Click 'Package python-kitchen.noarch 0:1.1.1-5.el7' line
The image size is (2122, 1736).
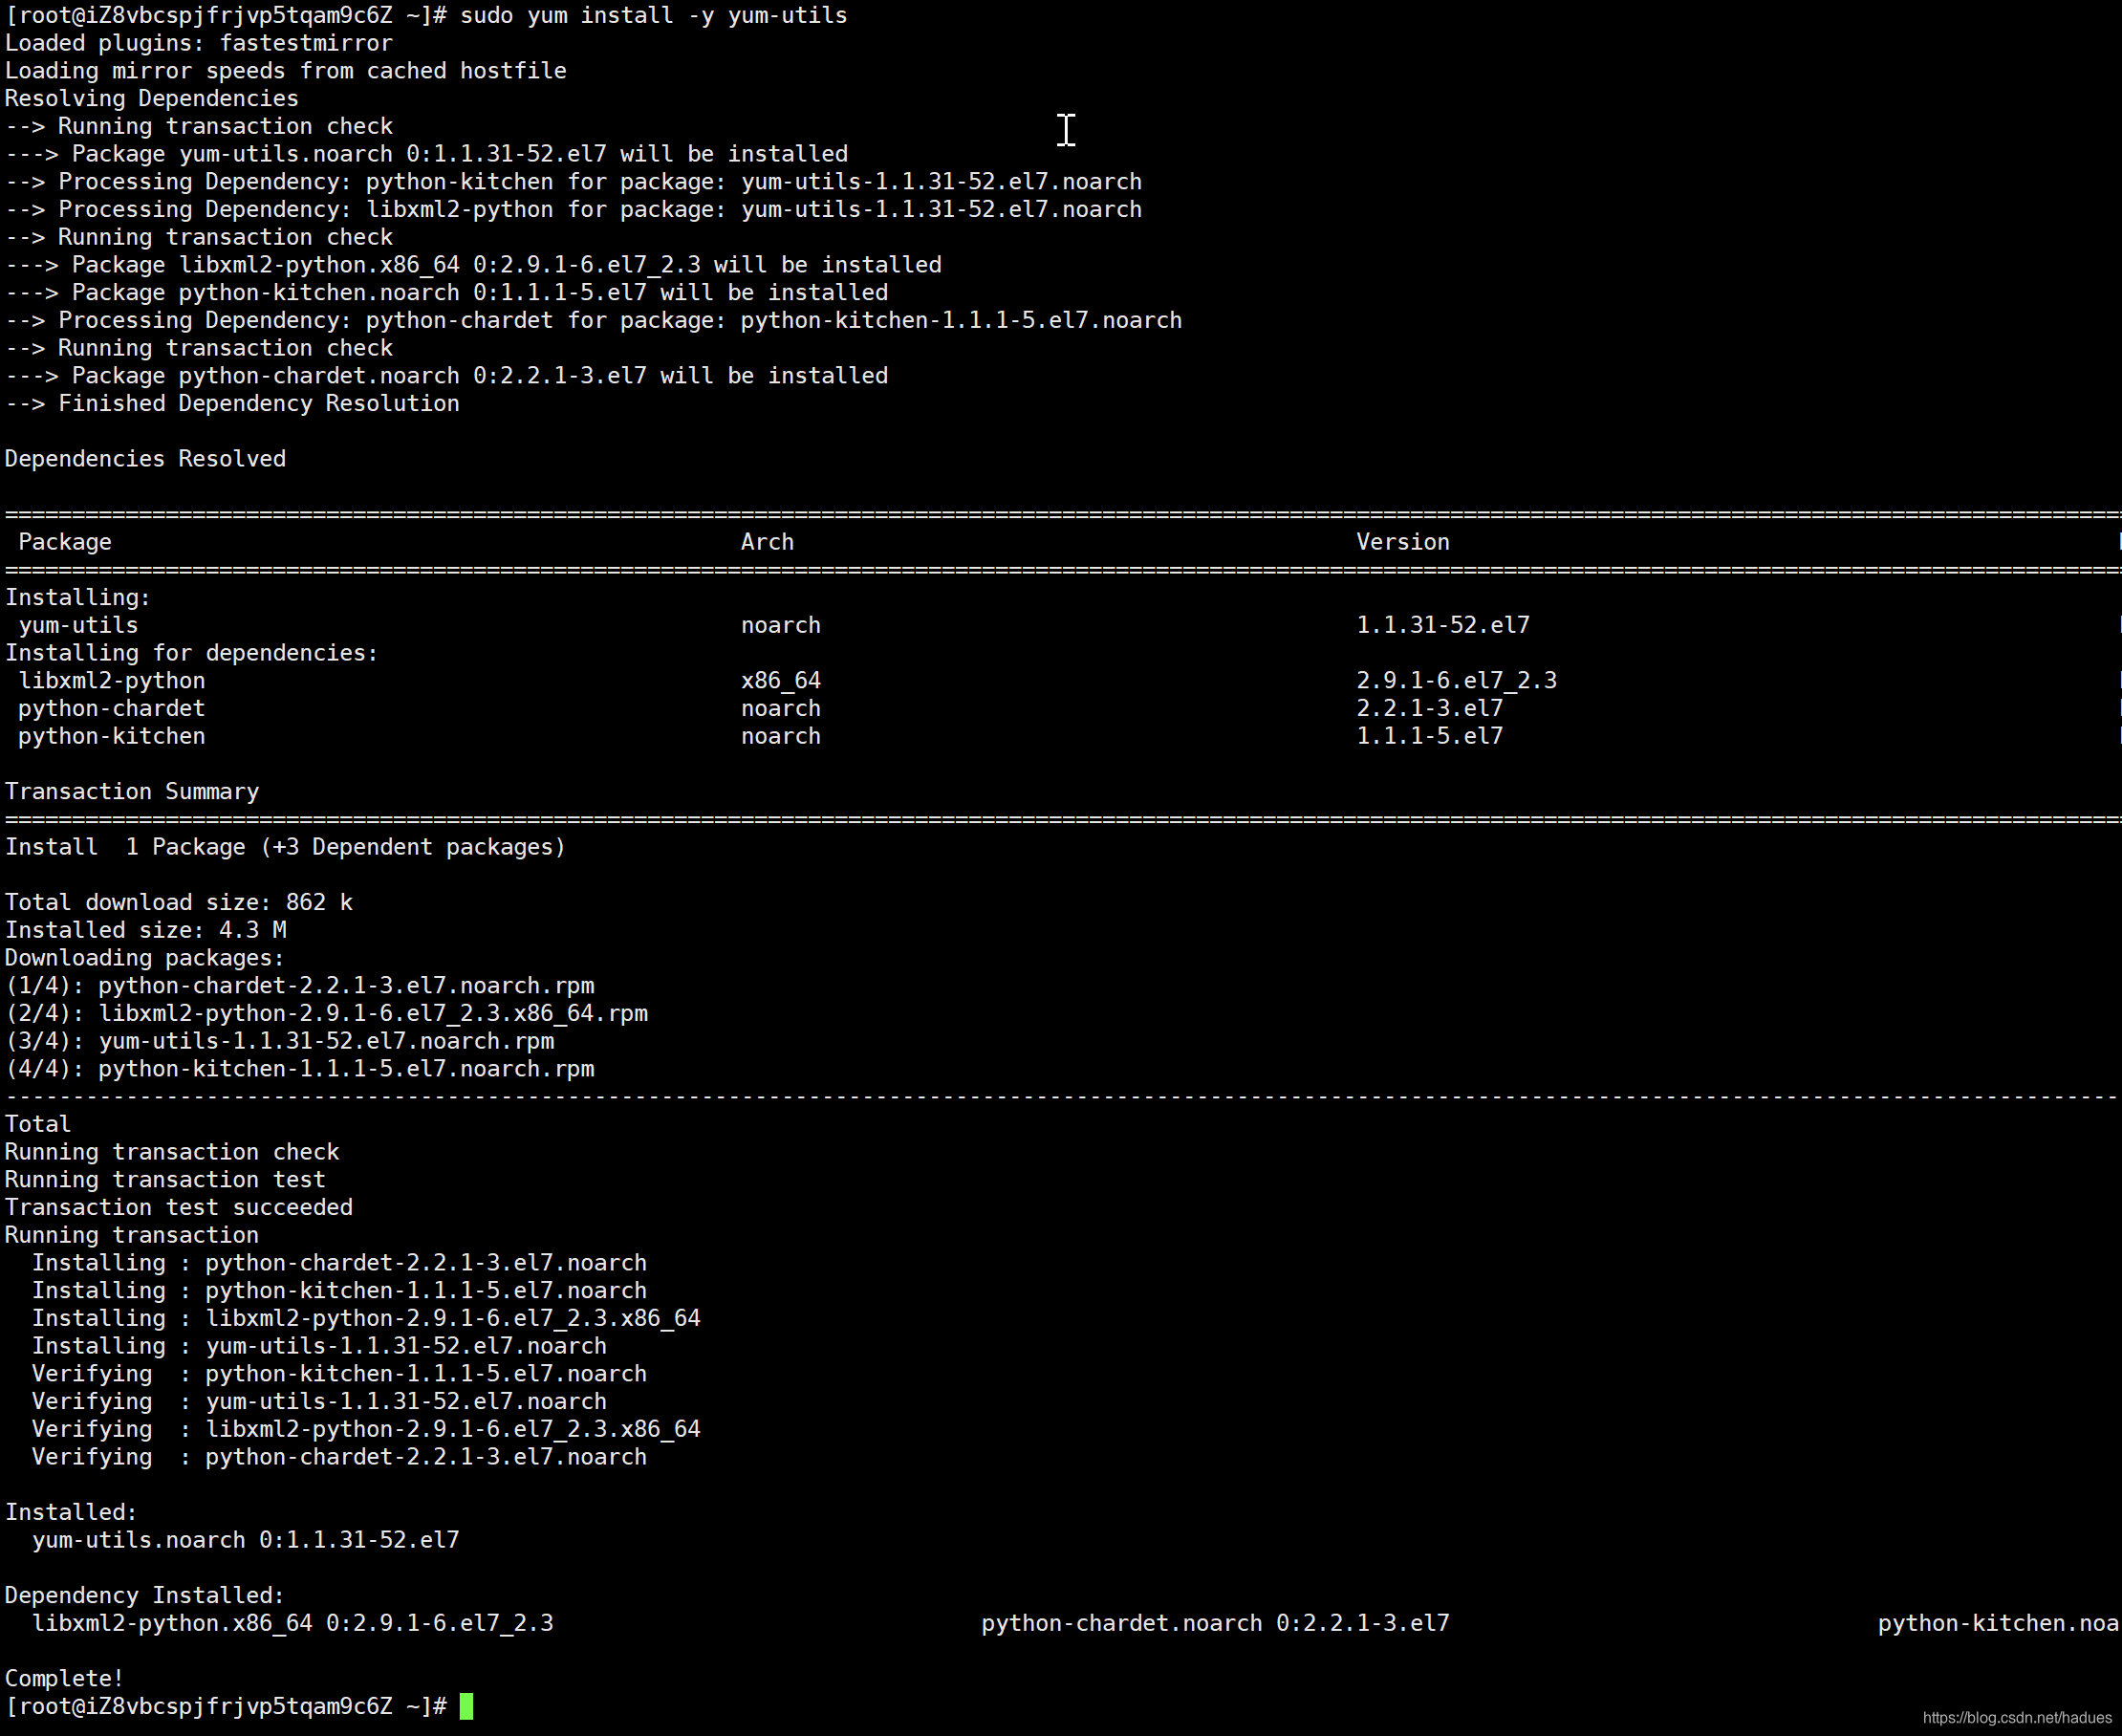coord(446,293)
